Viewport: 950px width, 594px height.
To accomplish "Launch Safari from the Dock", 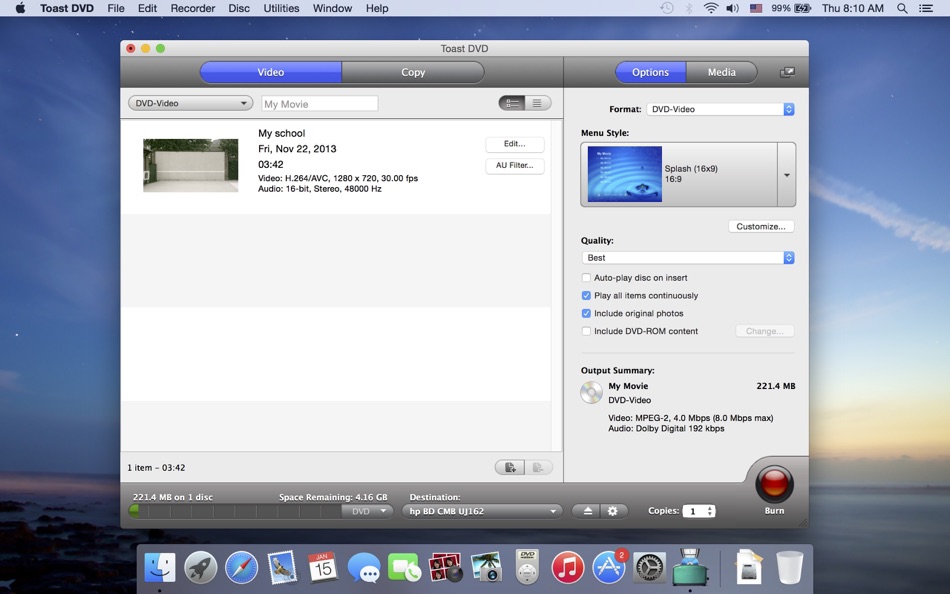I will click(241, 567).
